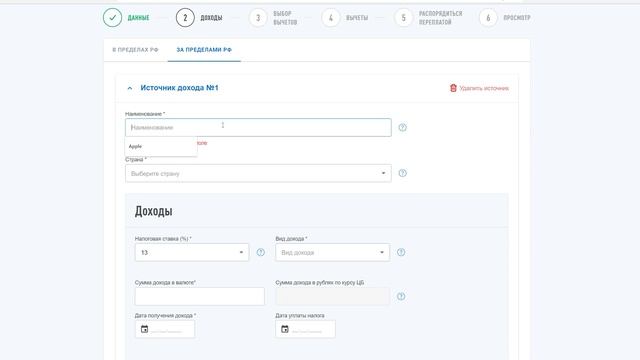This screenshot has width=640, height=360.
Task: Go to step 5 Распорядиться переплатой
Action: coord(403,18)
